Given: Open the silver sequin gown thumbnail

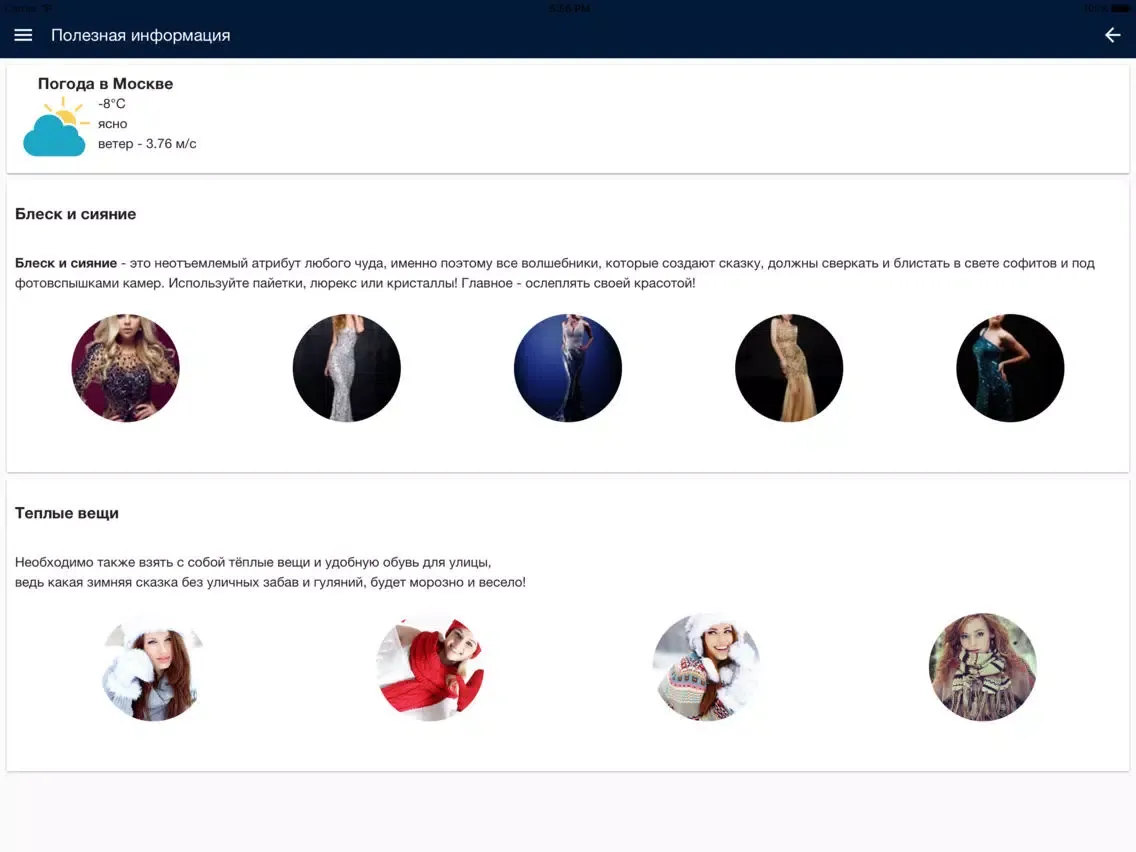Looking at the screenshot, I should [346, 368].
